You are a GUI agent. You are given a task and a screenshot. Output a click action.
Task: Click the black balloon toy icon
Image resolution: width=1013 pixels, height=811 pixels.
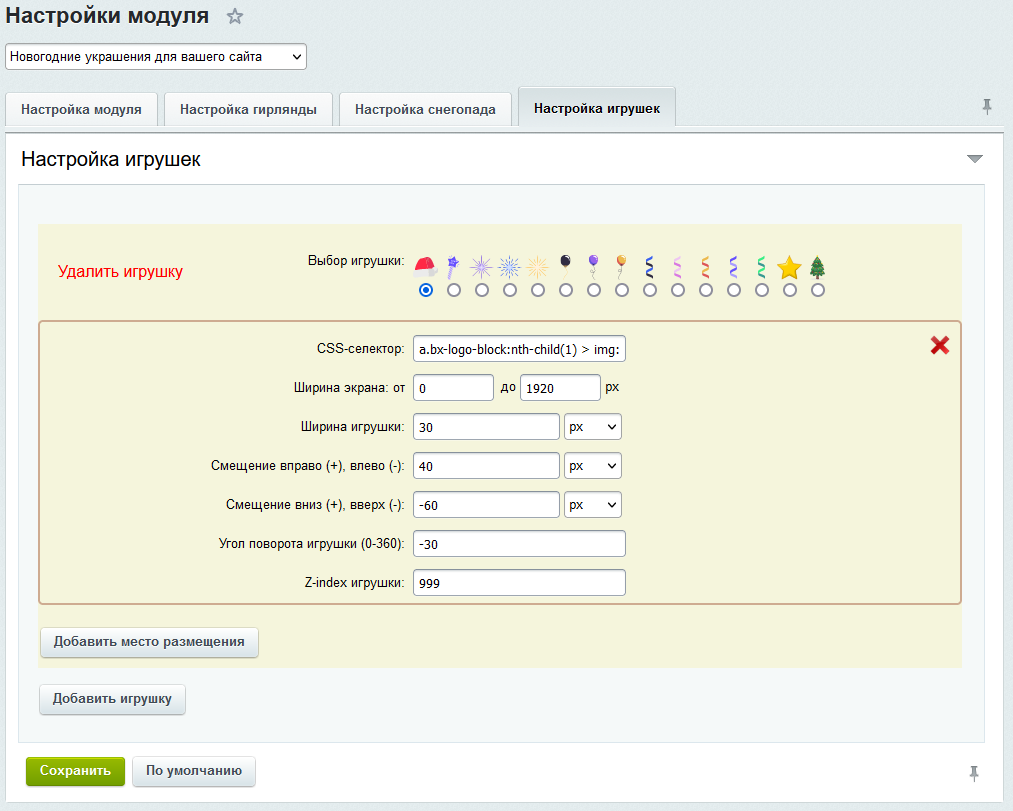(566, 264)
